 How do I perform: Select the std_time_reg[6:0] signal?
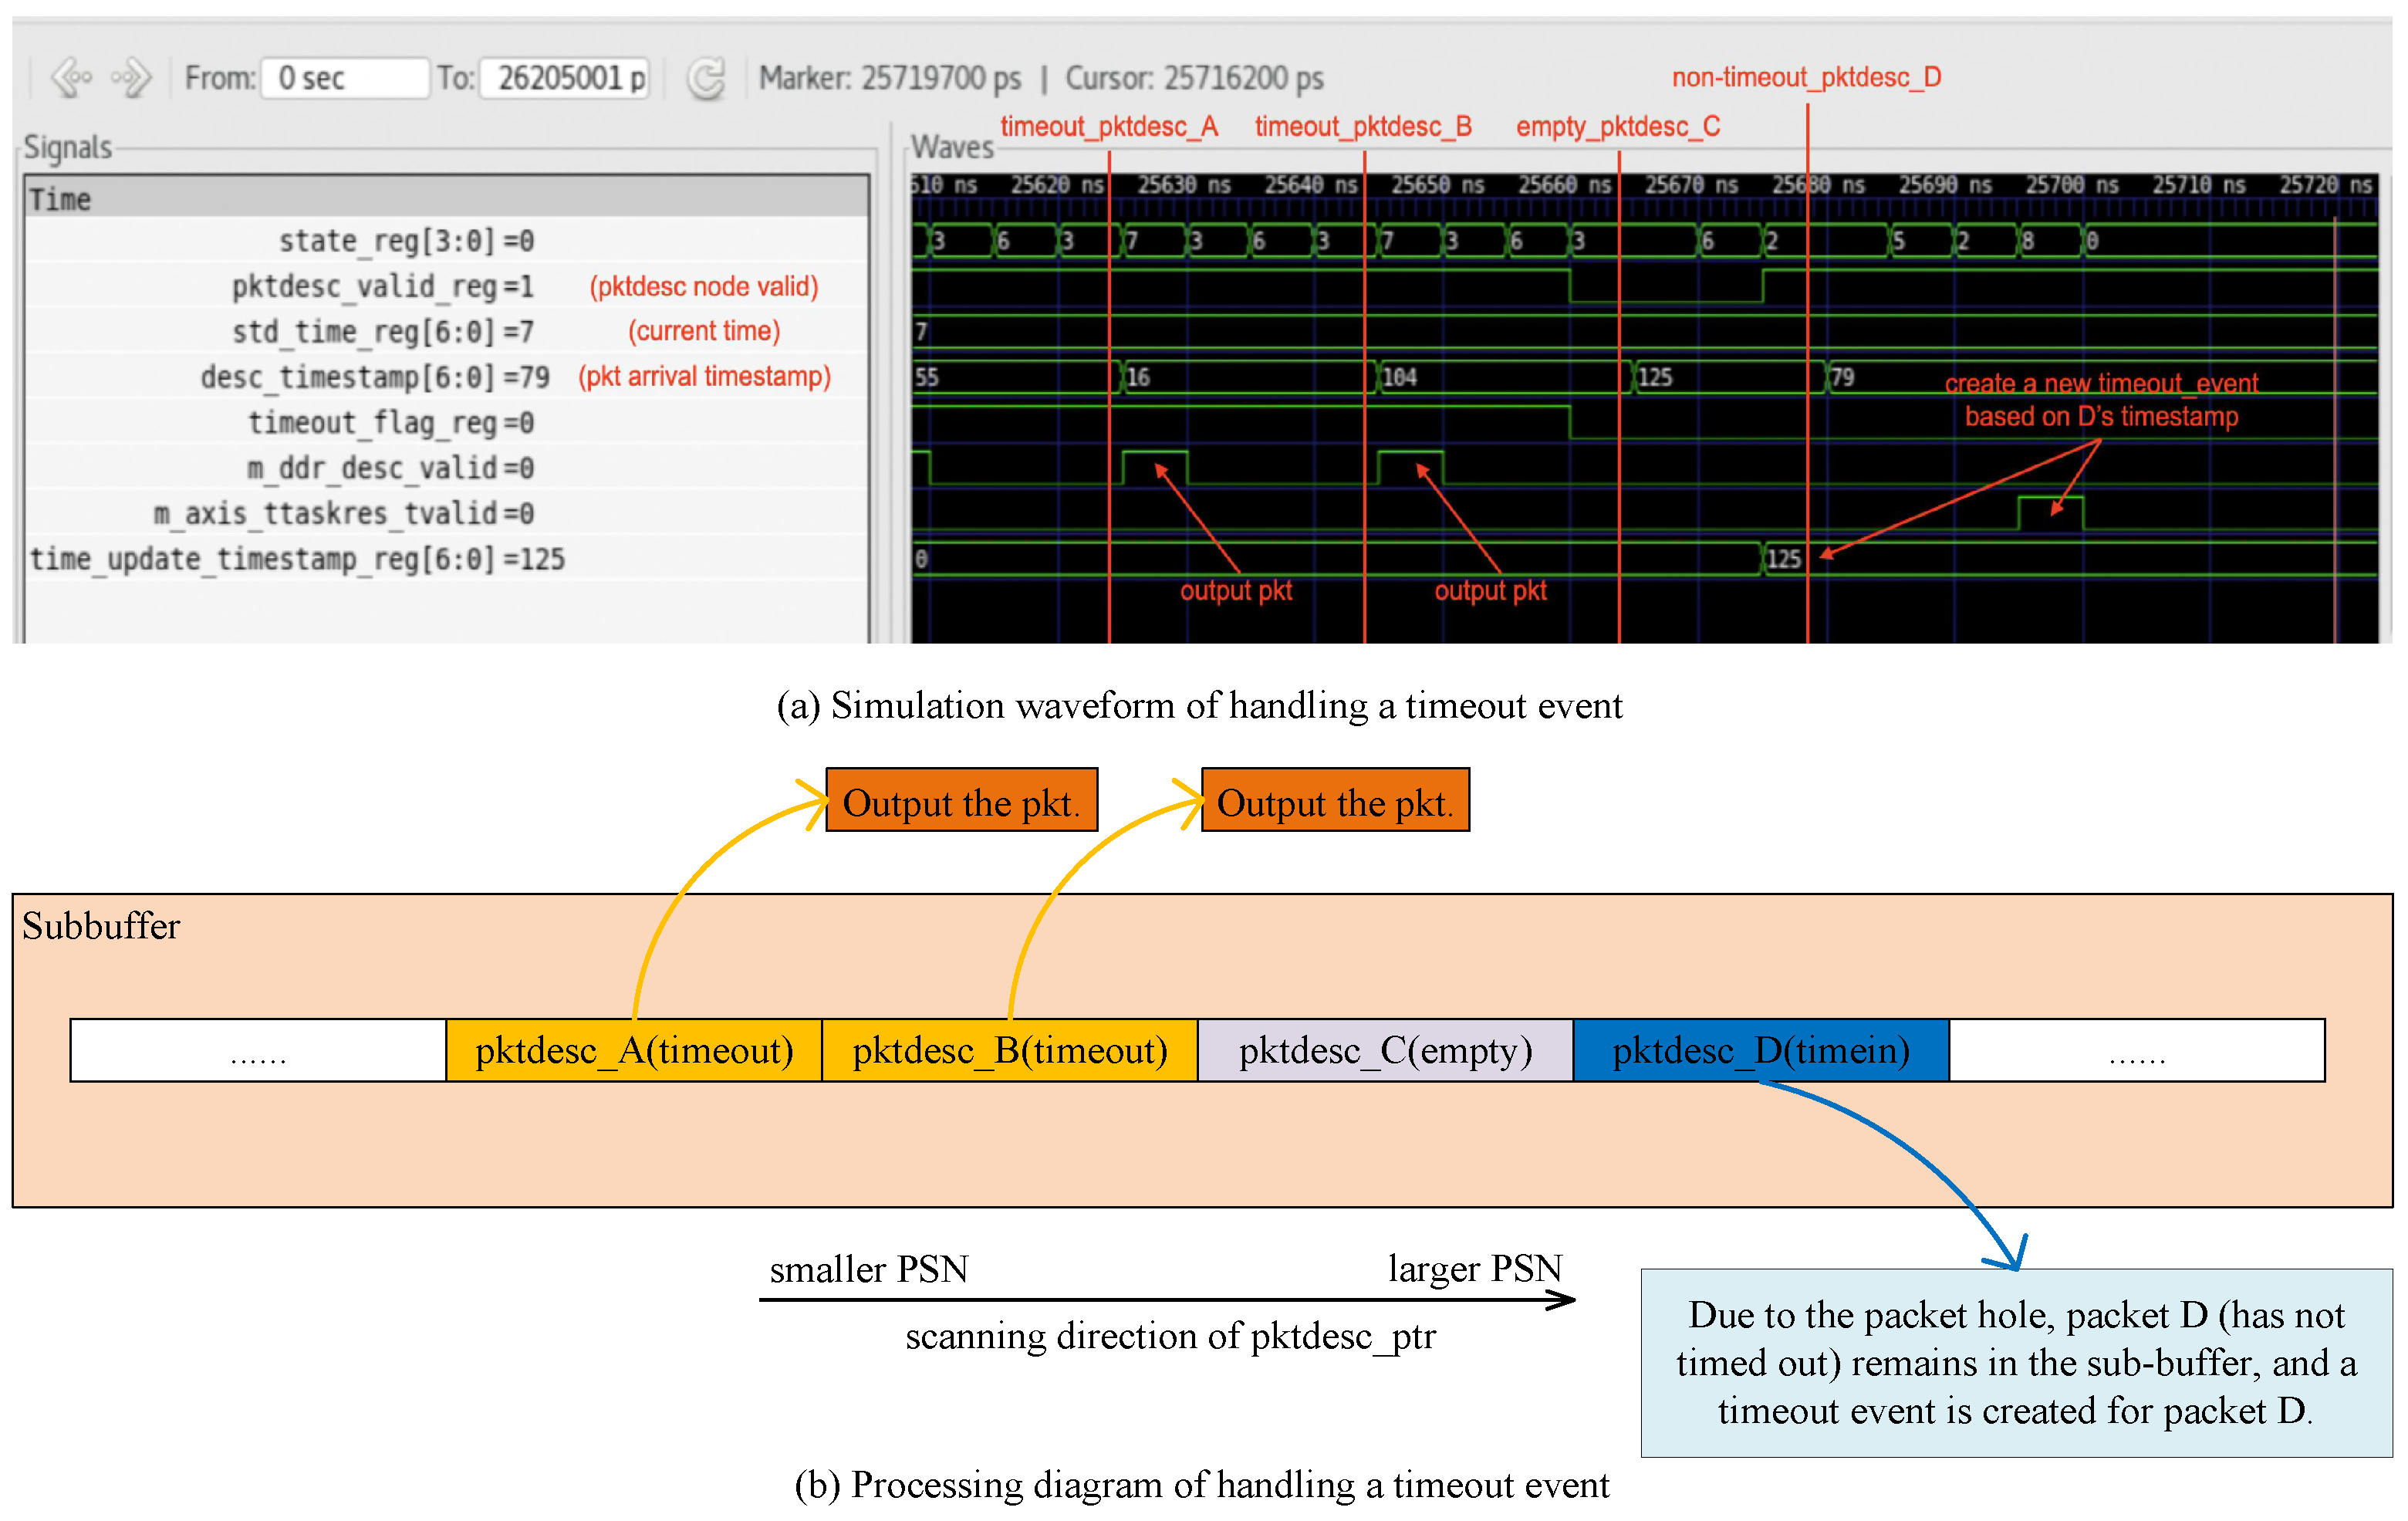click(382, 332)
